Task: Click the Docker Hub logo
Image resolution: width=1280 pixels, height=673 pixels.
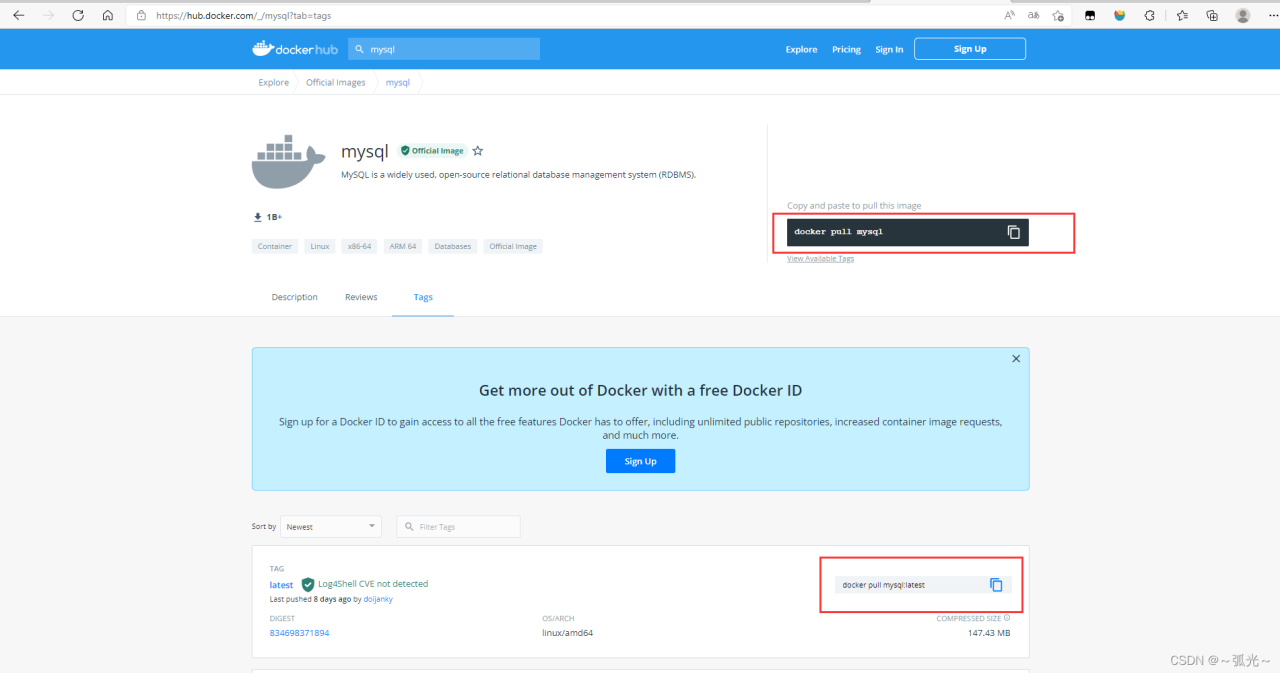Action: (295, 49)
